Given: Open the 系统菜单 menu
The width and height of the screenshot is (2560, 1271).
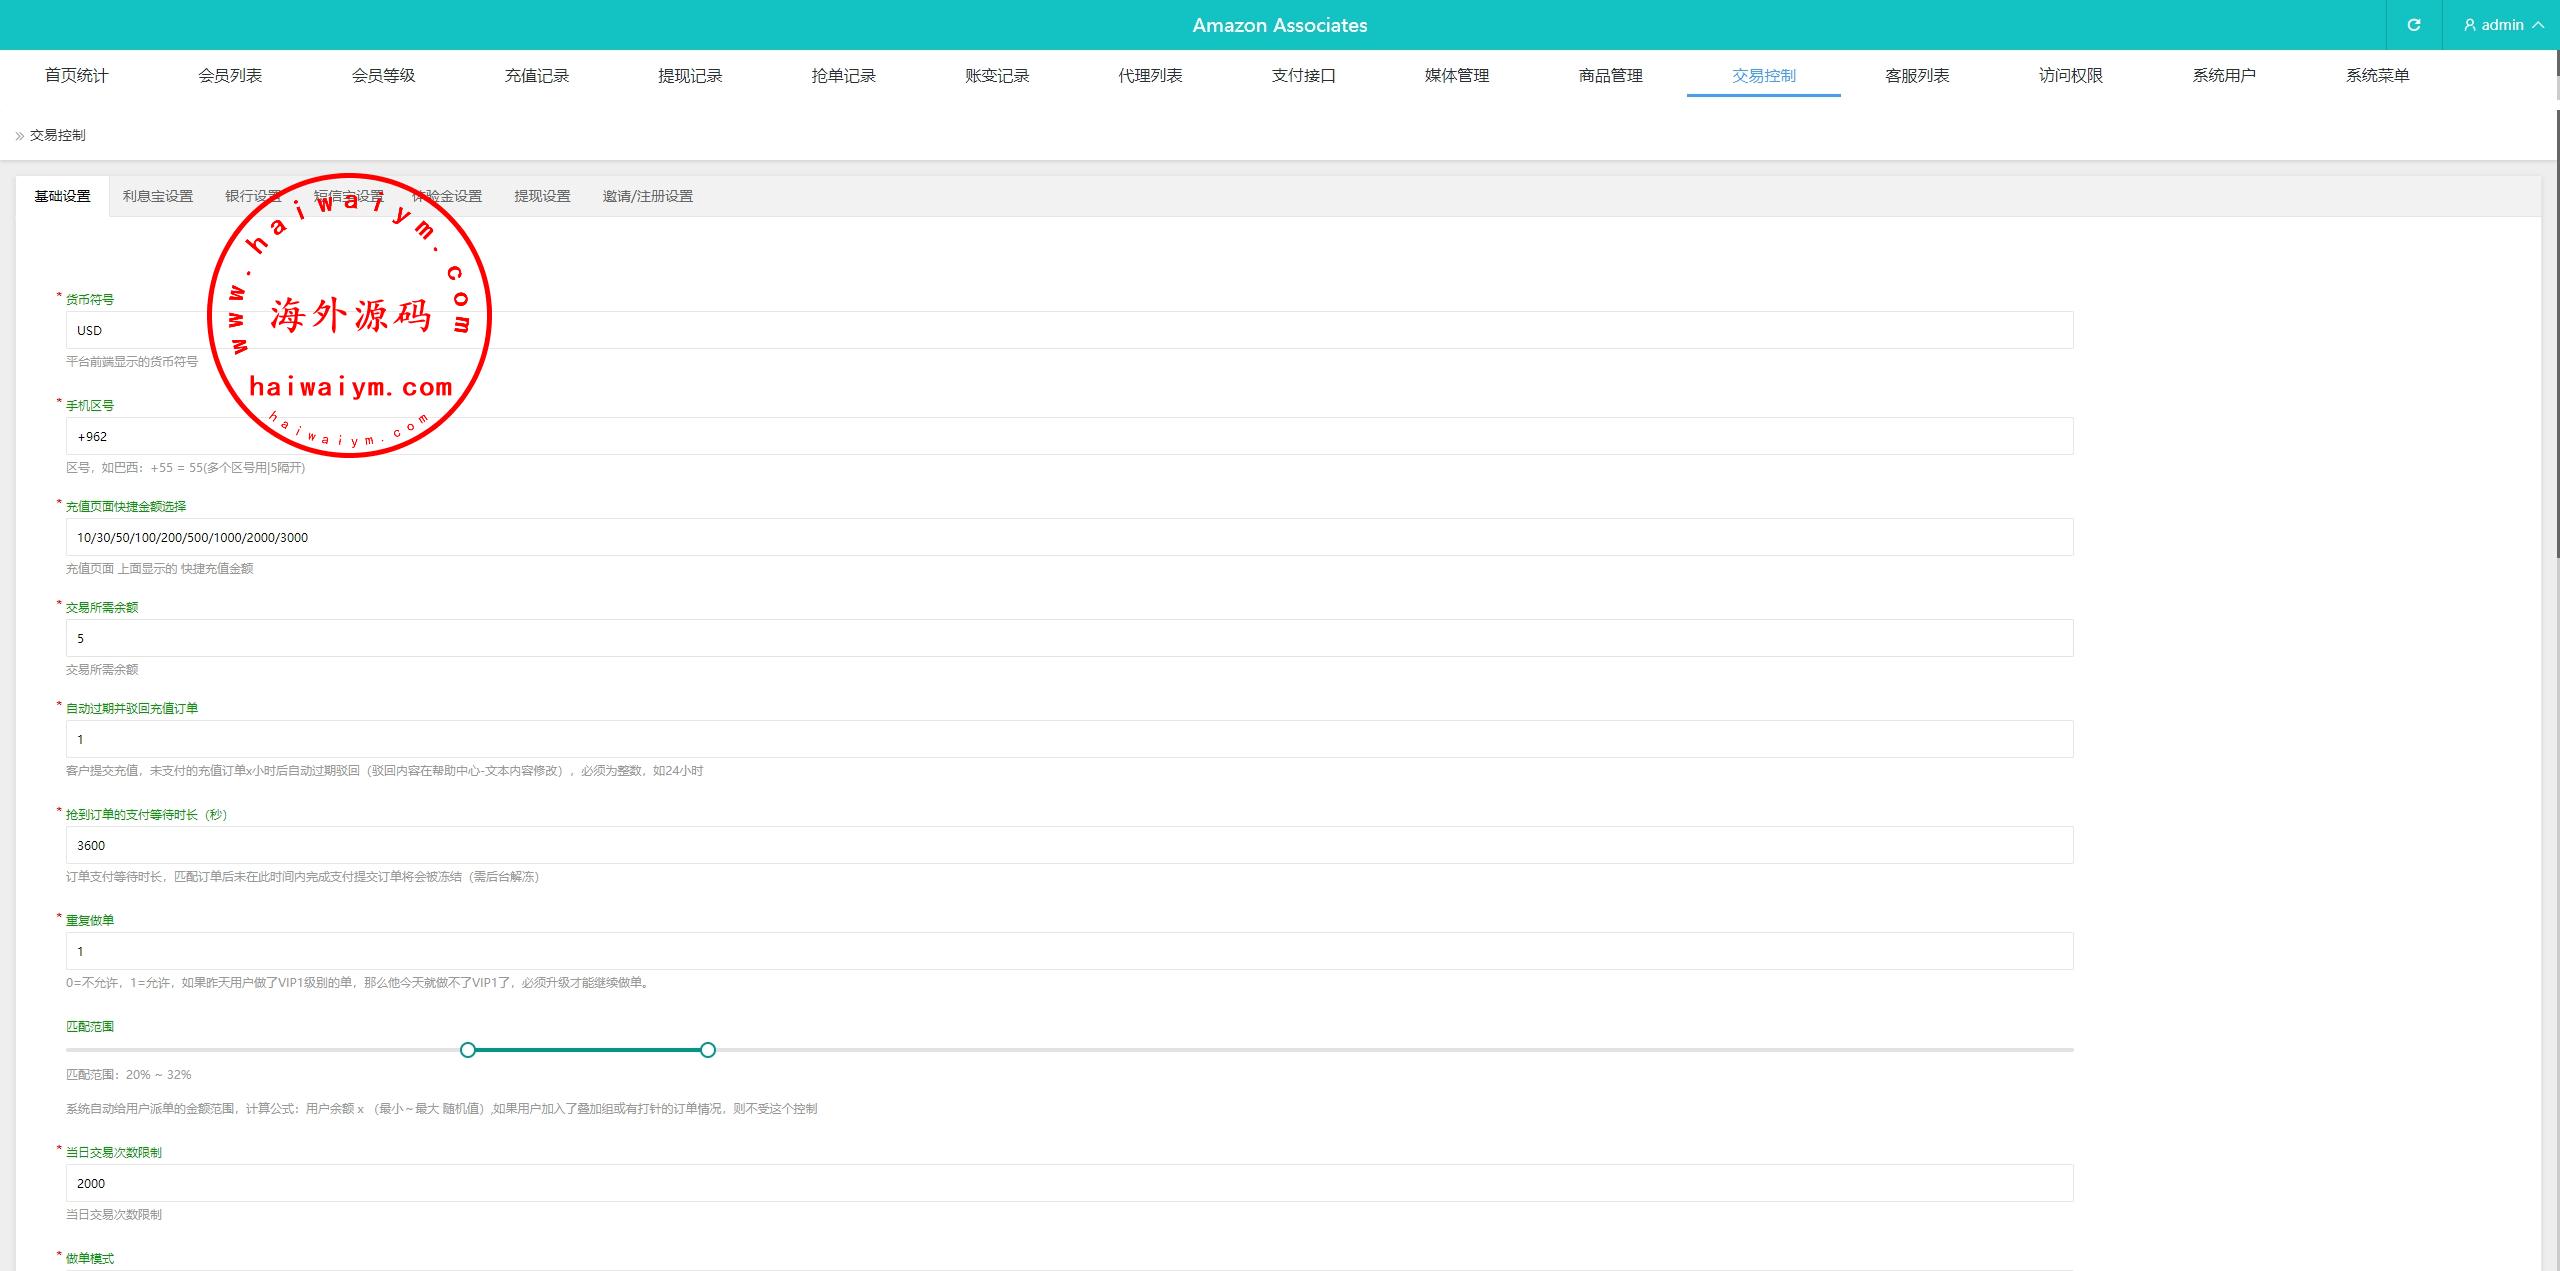Looking at the screenshot, I should [x=2377, y=75].
